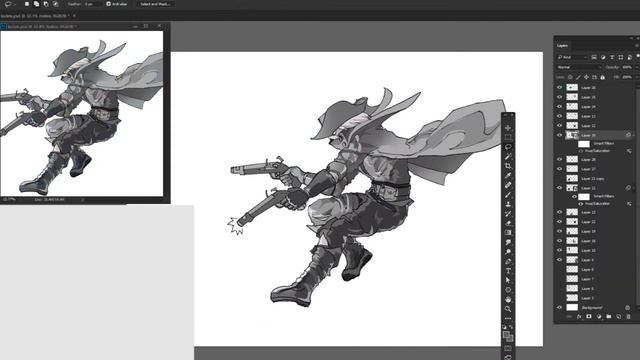The image size is (640, 360).
Task: Click the Select and Mask button
Action: [155, 4]
